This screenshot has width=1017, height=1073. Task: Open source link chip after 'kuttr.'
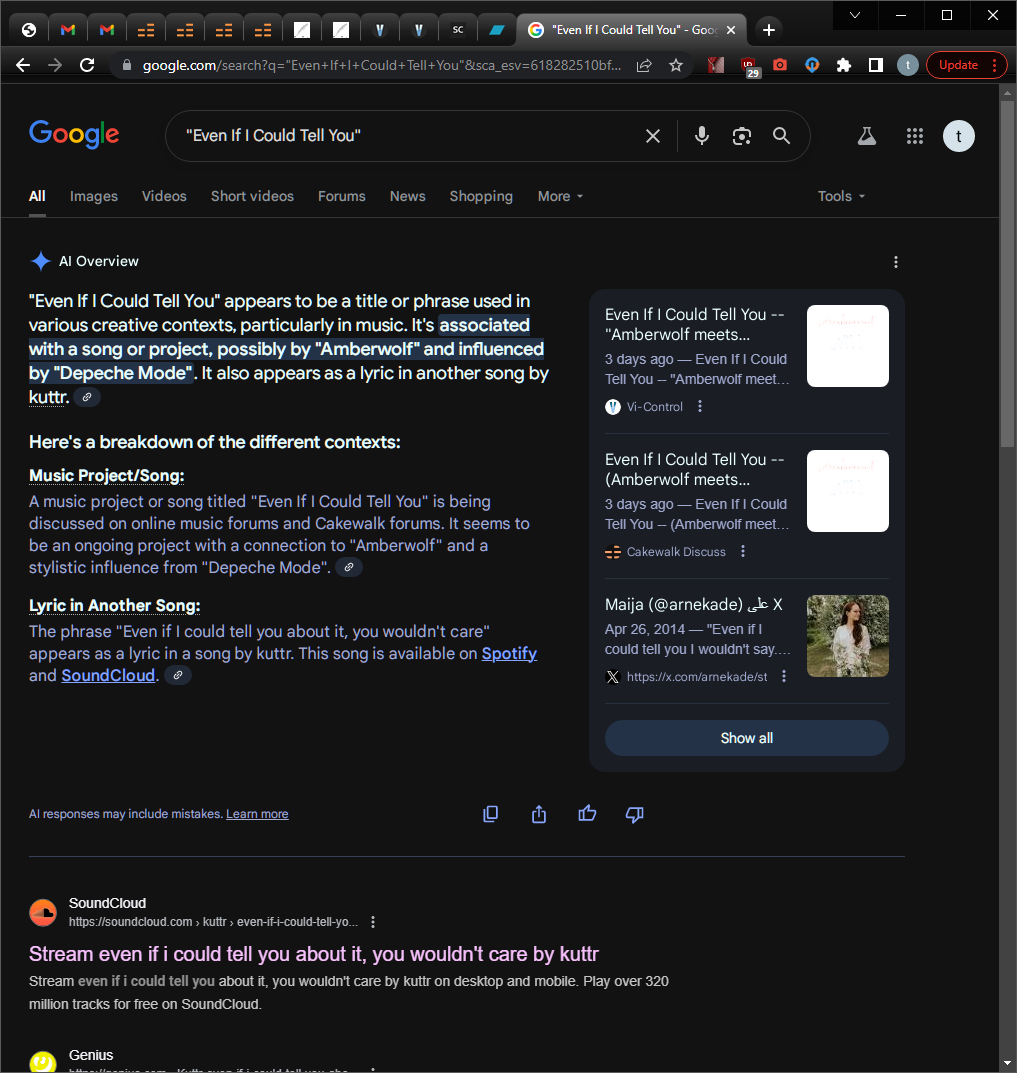click(x=87, y=397)
